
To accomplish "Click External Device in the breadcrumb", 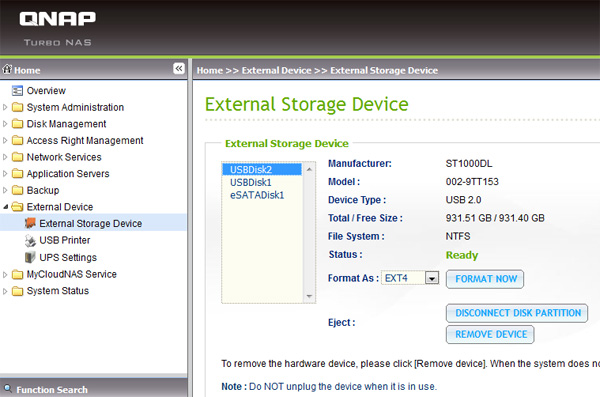I will (277, 70).
